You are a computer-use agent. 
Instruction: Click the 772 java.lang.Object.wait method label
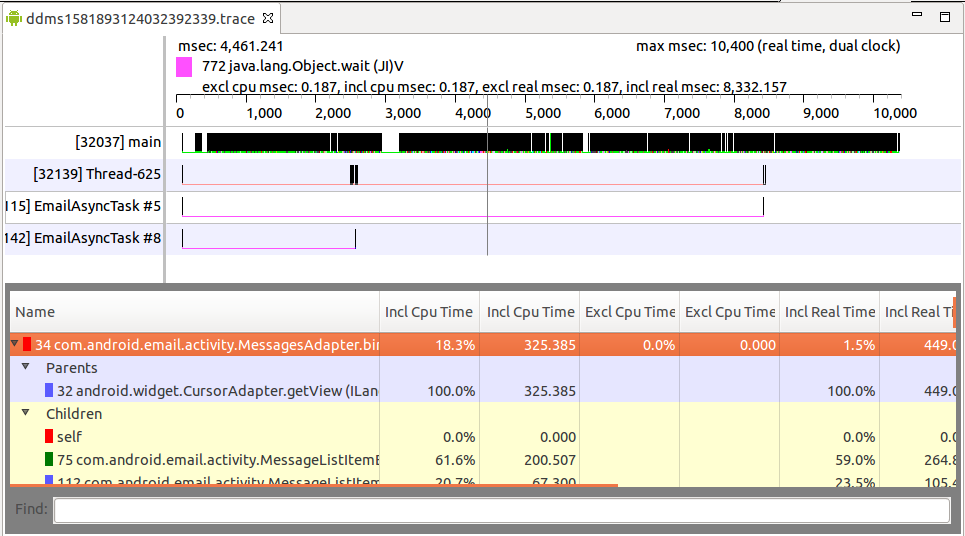(303, 66)
